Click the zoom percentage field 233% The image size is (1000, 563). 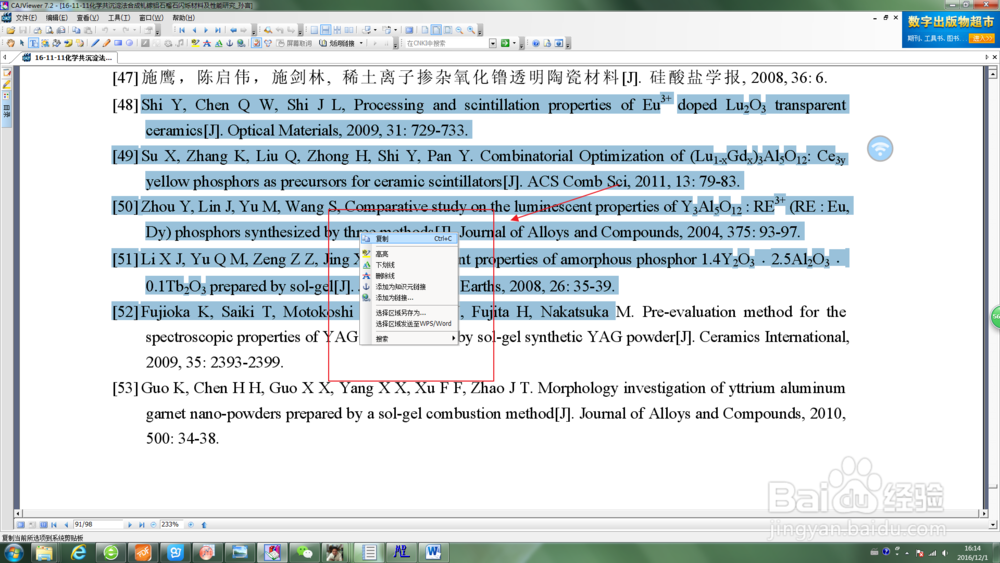tap(172, 524)
